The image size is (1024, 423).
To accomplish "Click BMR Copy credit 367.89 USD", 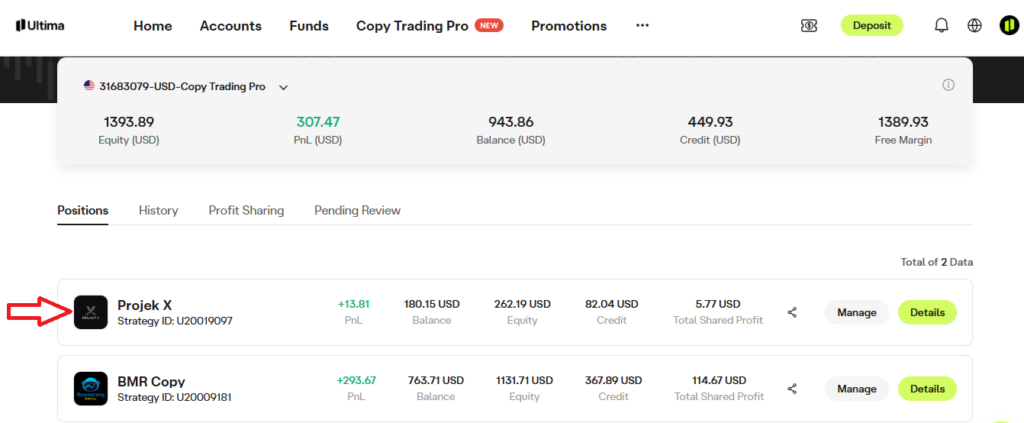I will tap(611, 380).
